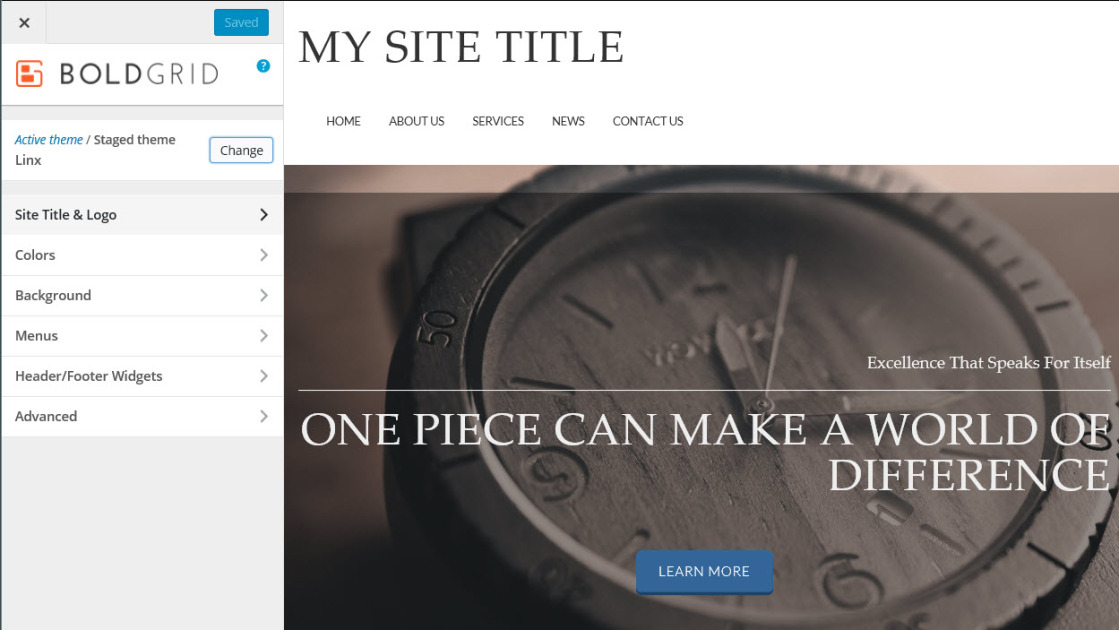The image size is (1119, 630).
Task: Click the Advanced section arrow icon
Action: pyautogui.click(x=264, y=416)
